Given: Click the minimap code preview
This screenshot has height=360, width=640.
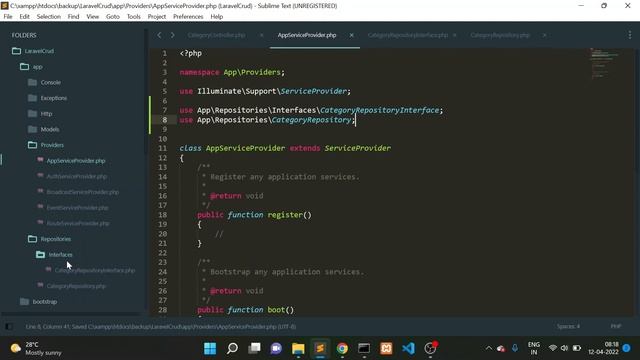Looking at the screenshot, I should 605,63.
